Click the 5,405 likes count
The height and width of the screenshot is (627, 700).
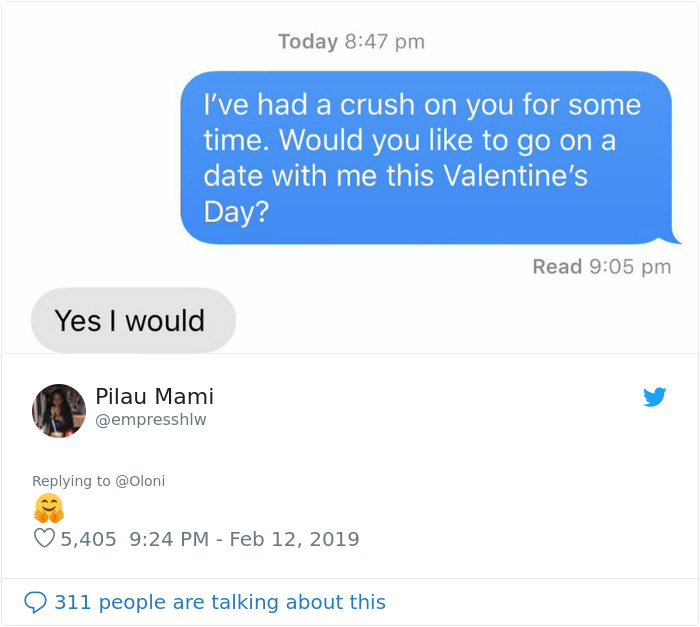tap(88, 539)
